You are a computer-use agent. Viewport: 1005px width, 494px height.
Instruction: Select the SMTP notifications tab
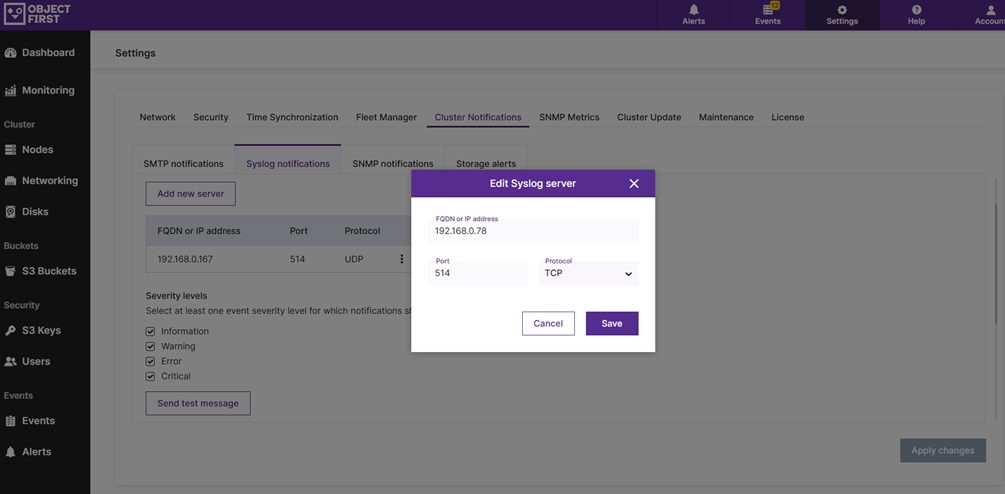point(183,163)
